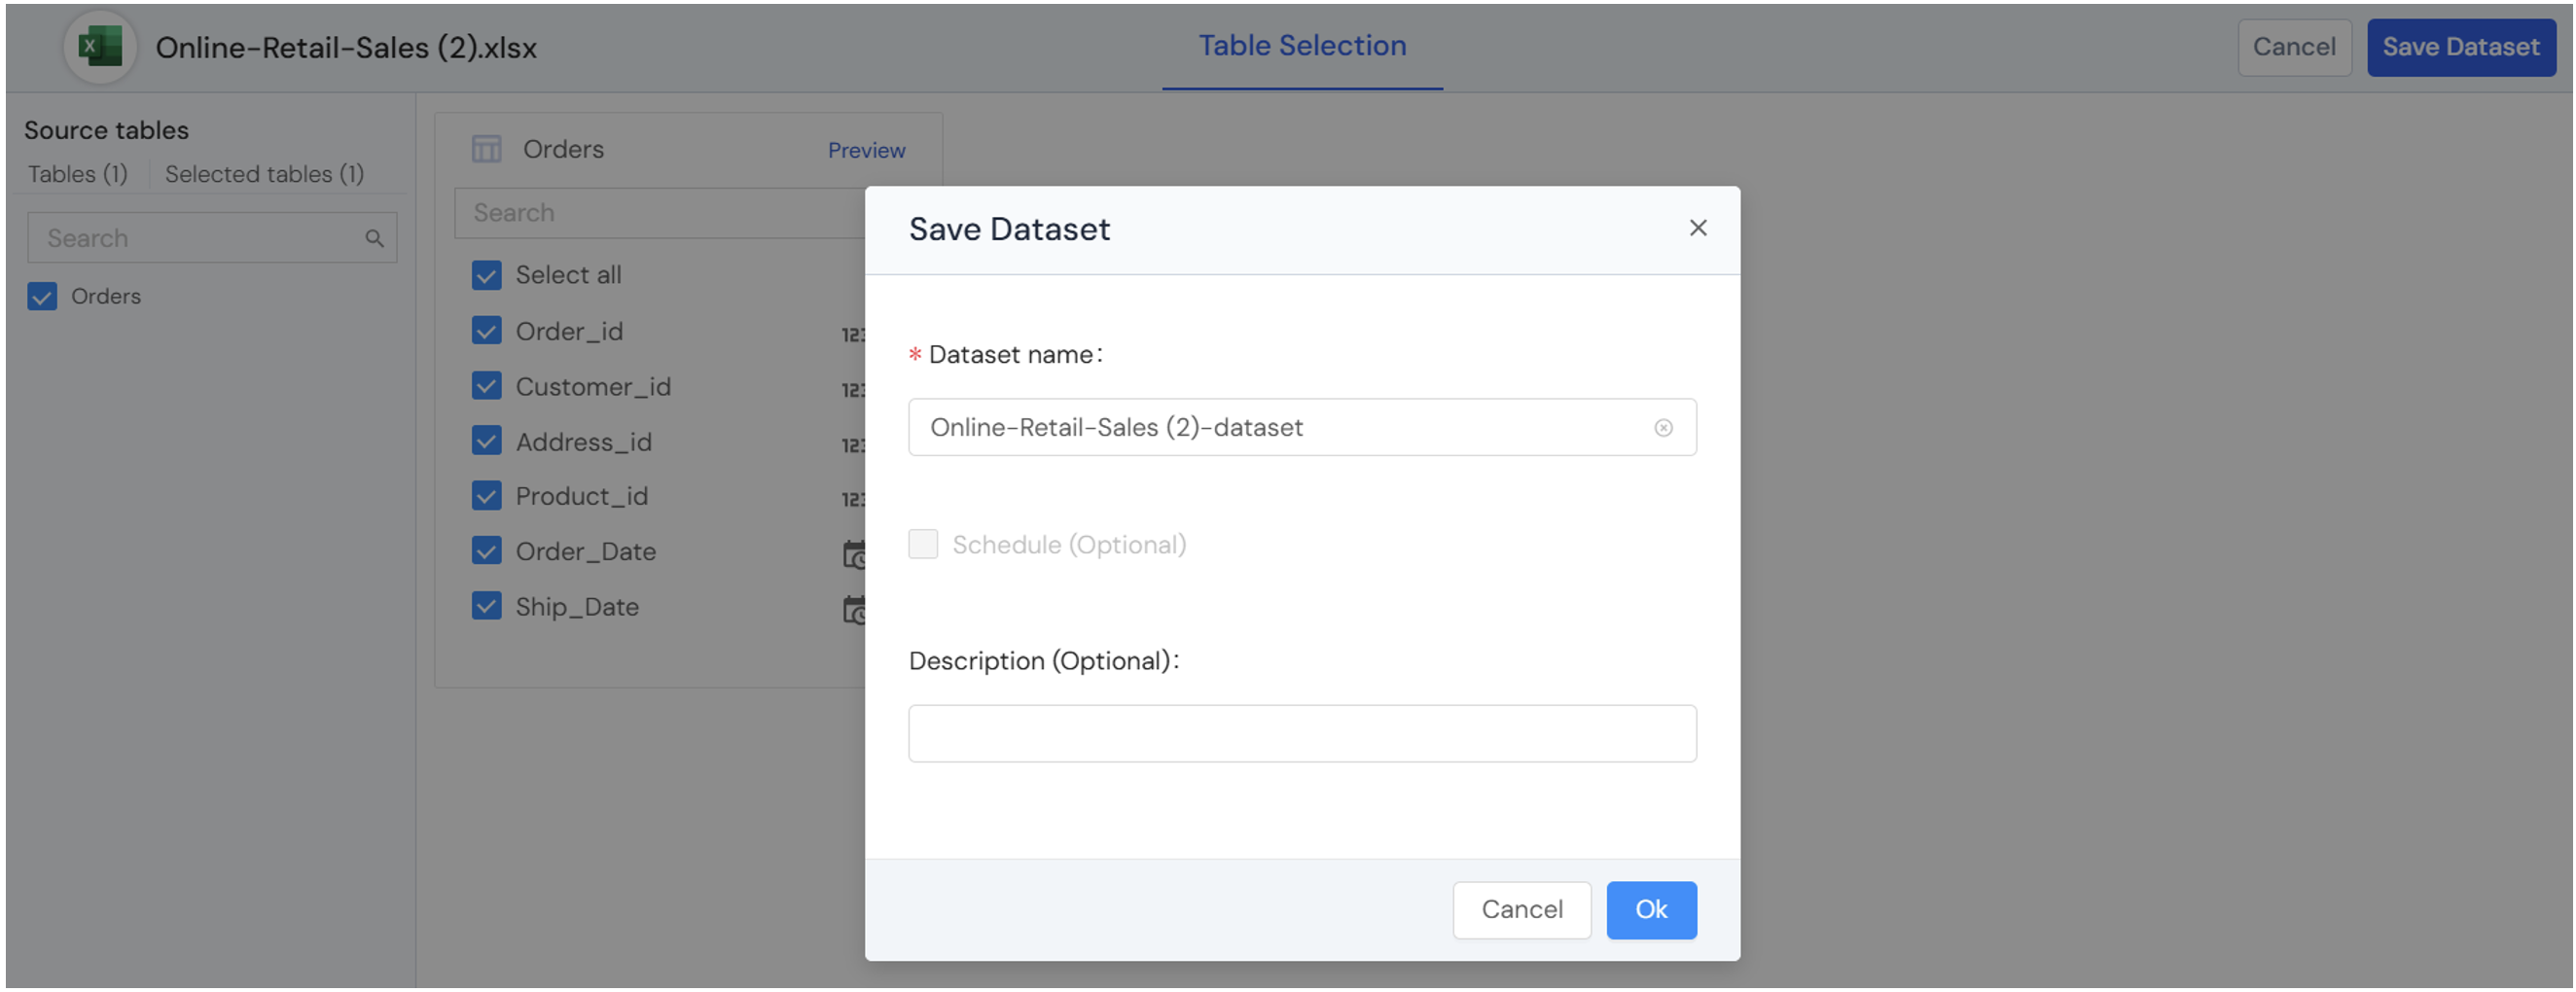Clear the dataset name field with the clear icon

(1662, 428)
